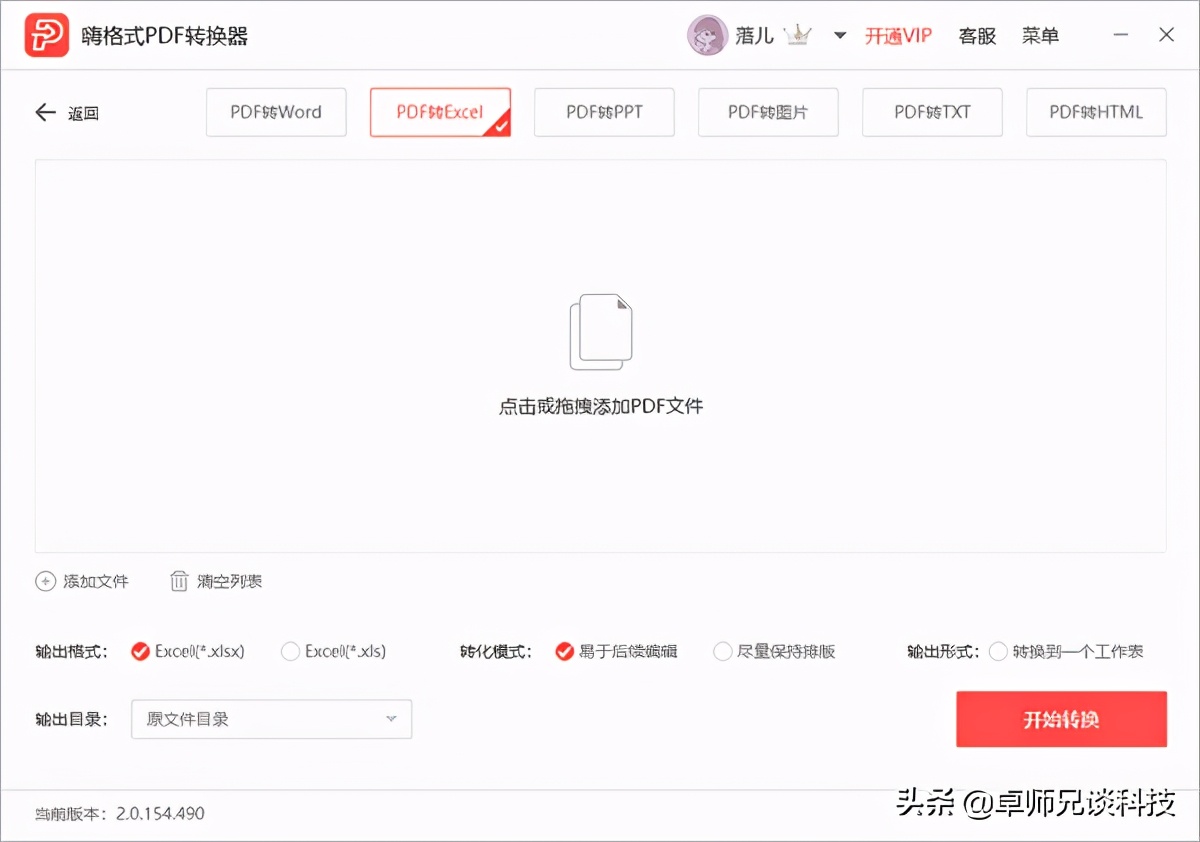The width and height of the screenshot is (1200, 842).
Task: Click 点击或拖拽添加PDF文件 text
Action: pos(601,407)
